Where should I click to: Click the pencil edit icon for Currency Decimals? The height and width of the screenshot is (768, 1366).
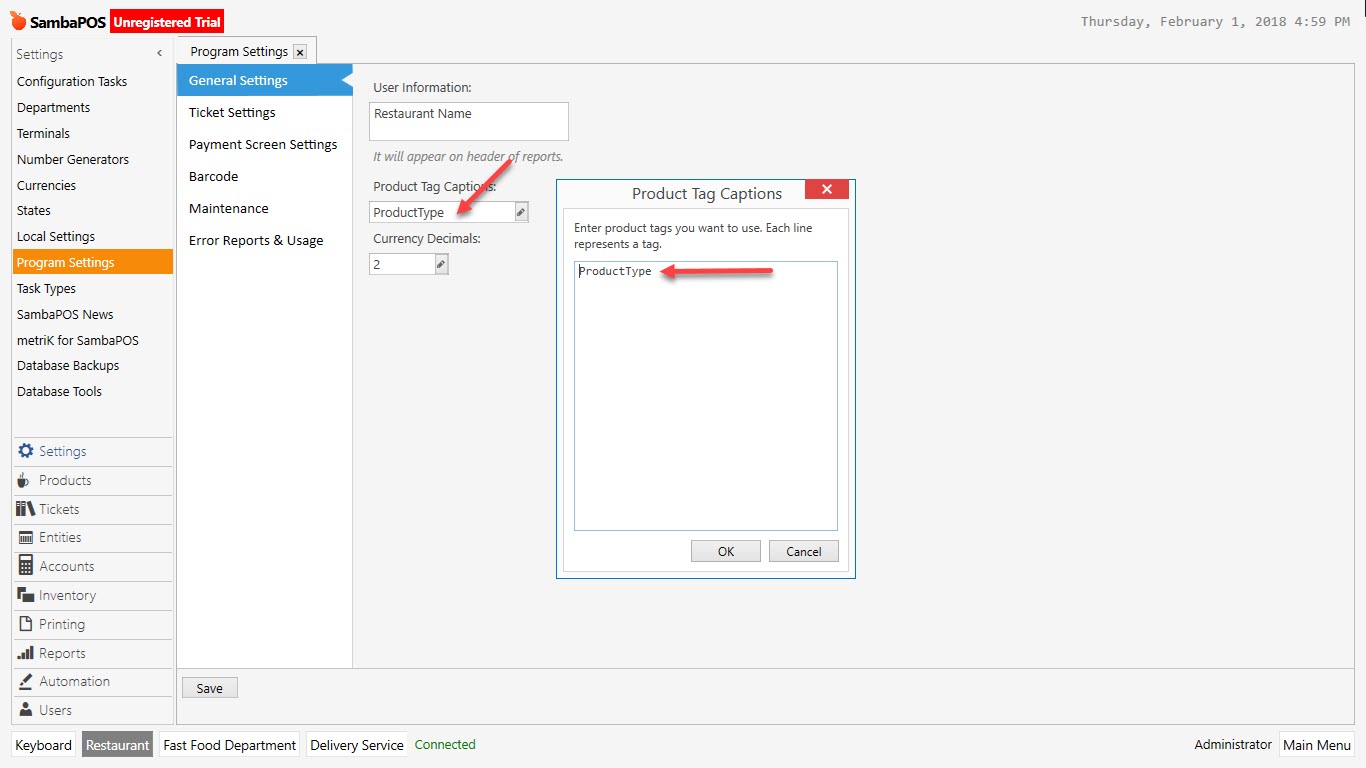[x=439, y=263]
